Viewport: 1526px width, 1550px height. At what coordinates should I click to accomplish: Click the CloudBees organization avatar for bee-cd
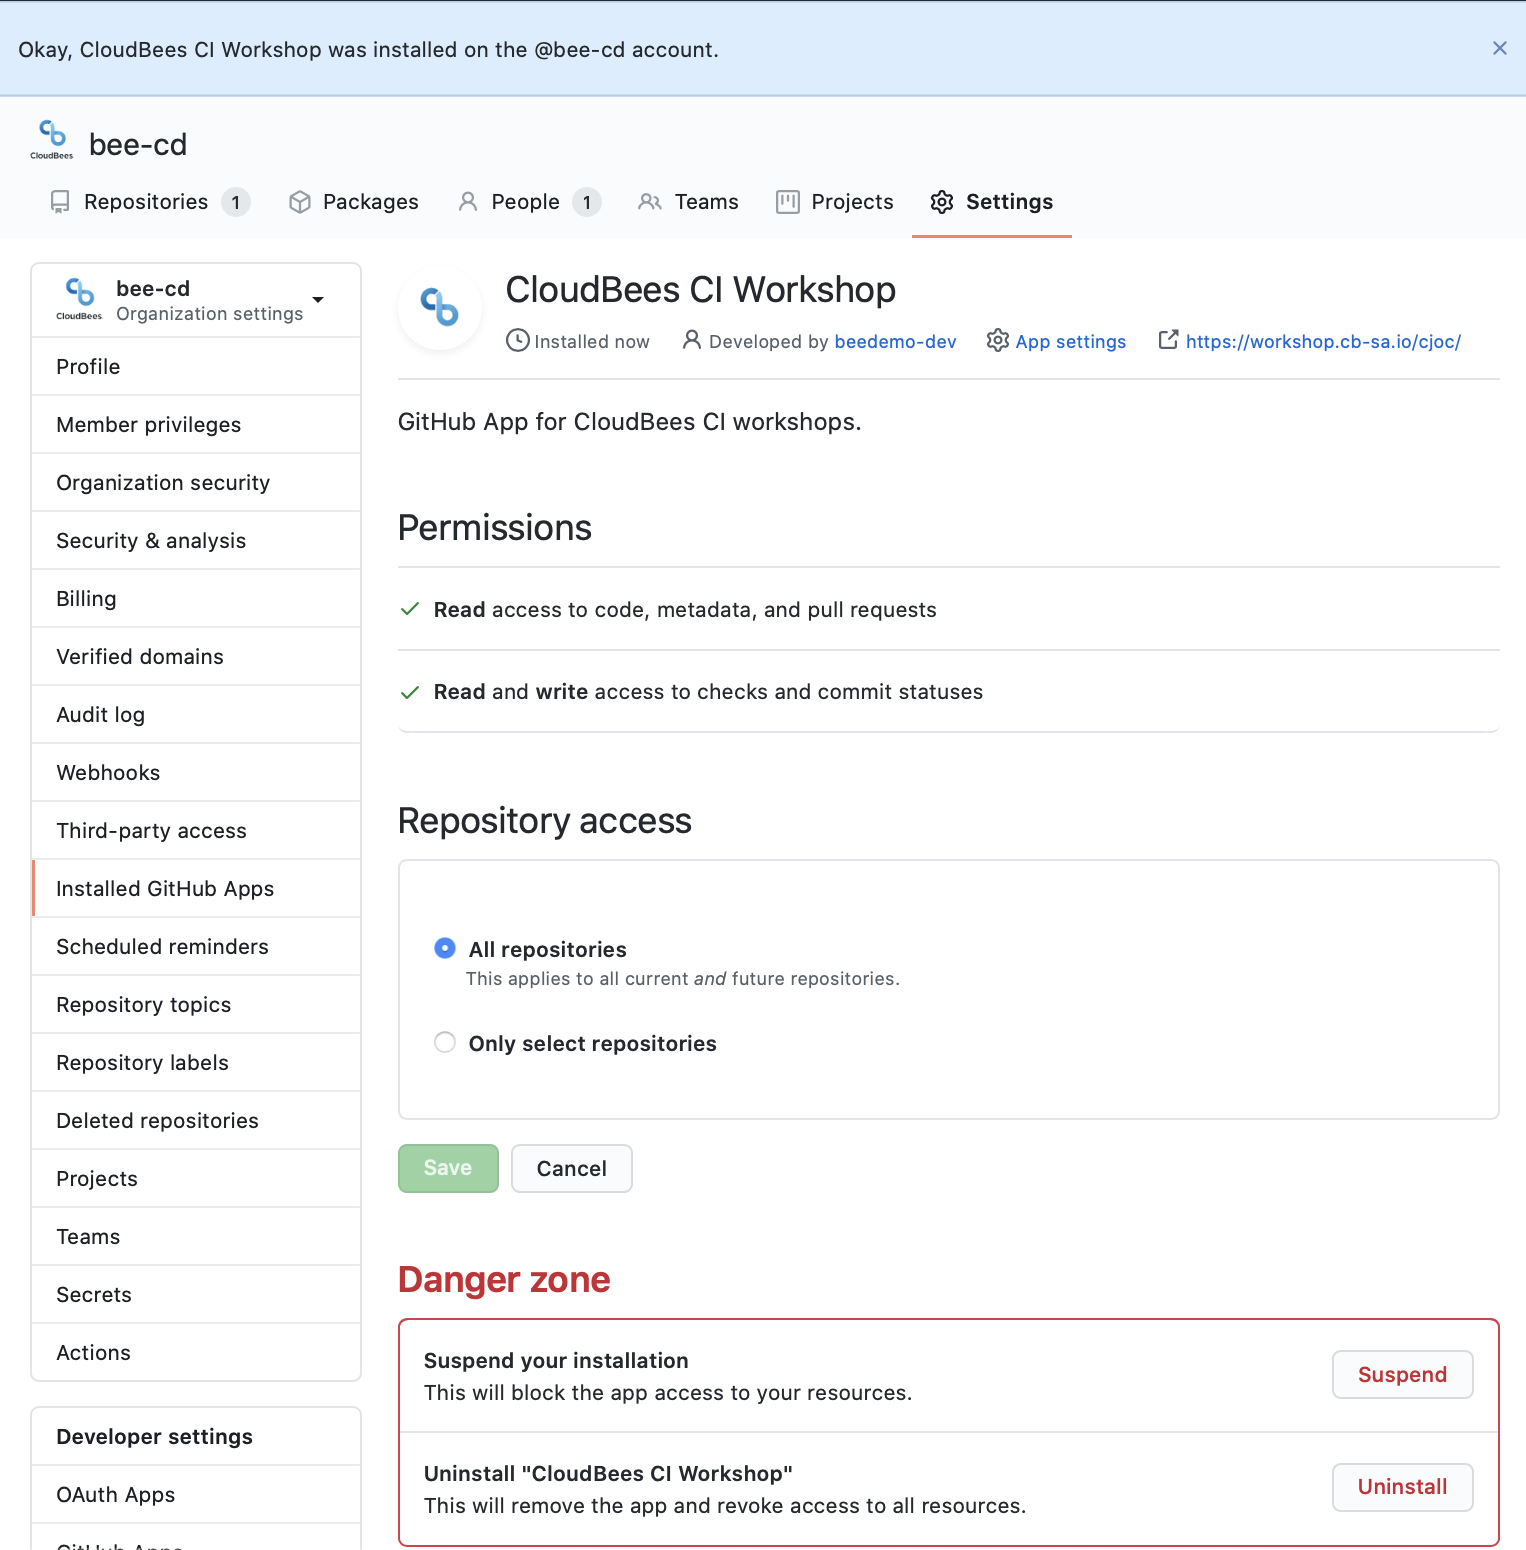click(x=50, y=140)
